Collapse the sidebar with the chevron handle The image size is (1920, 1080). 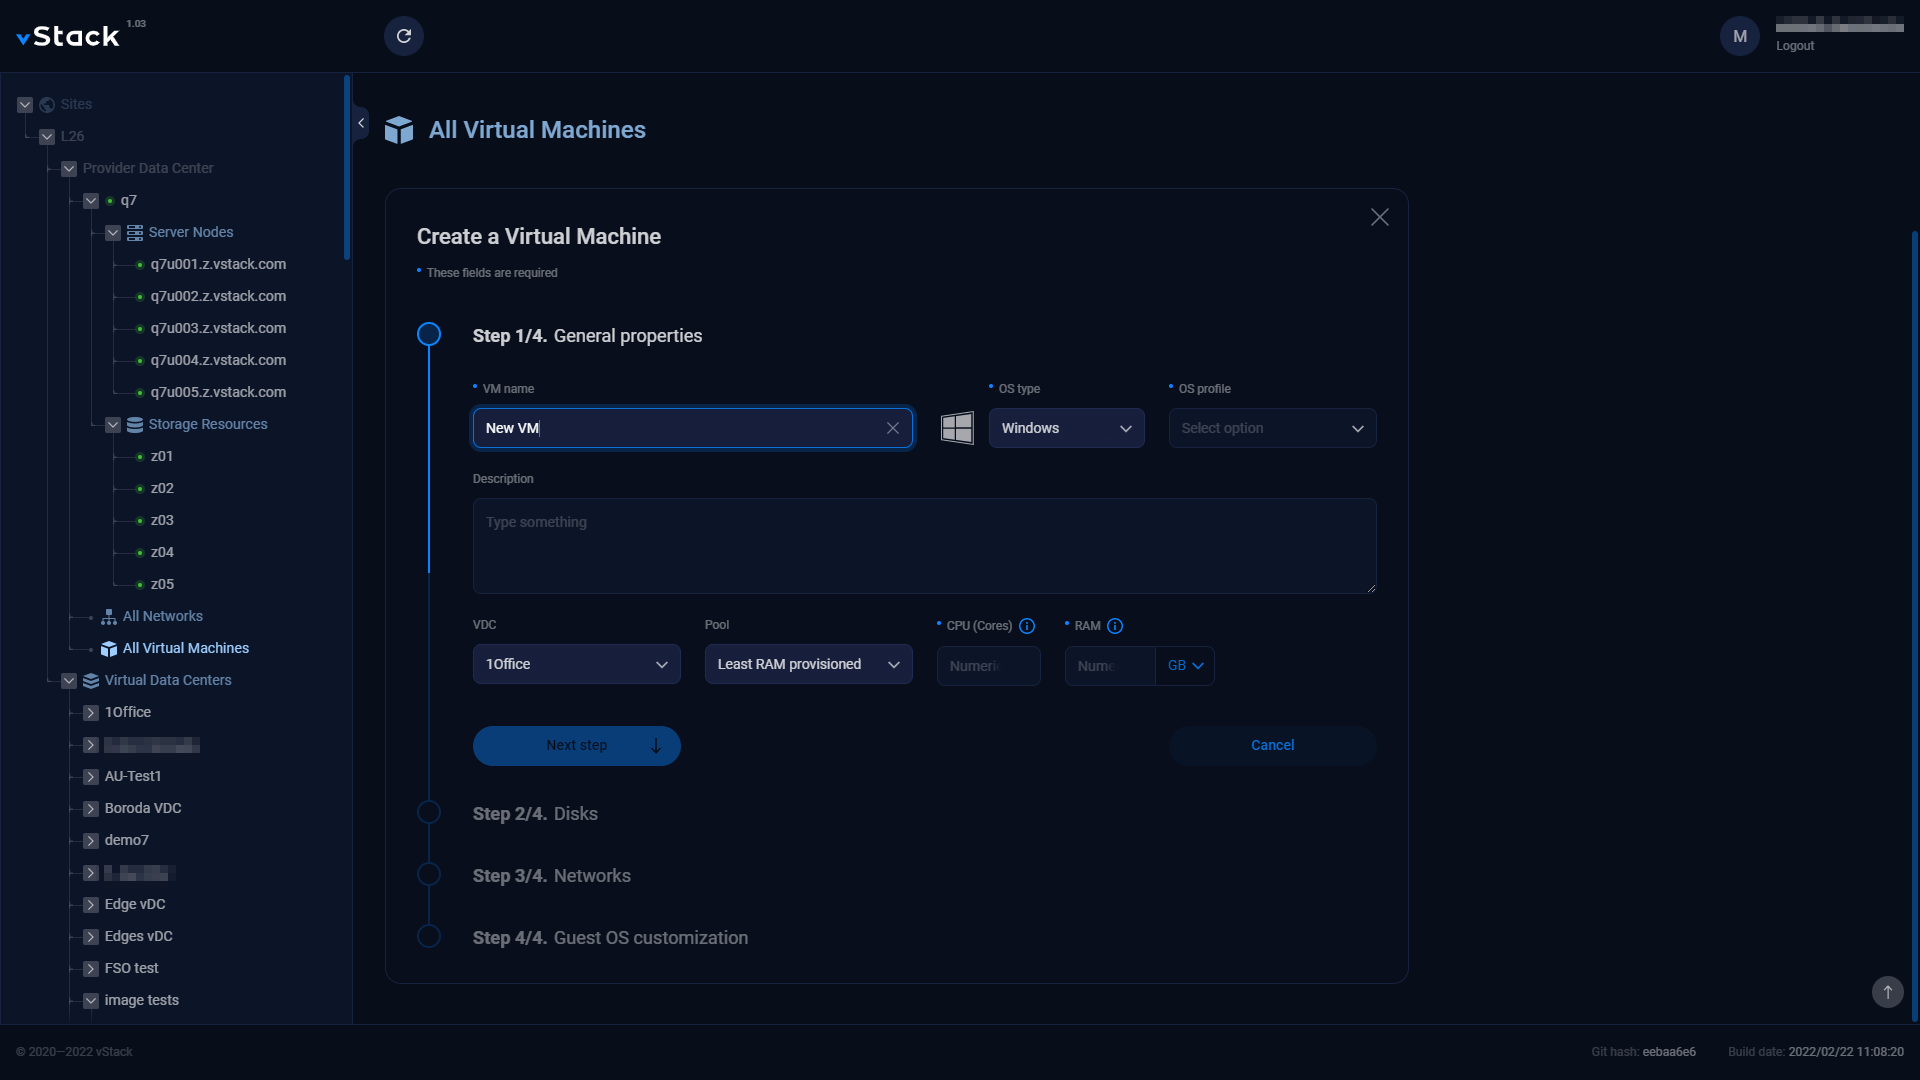(361, 123)
